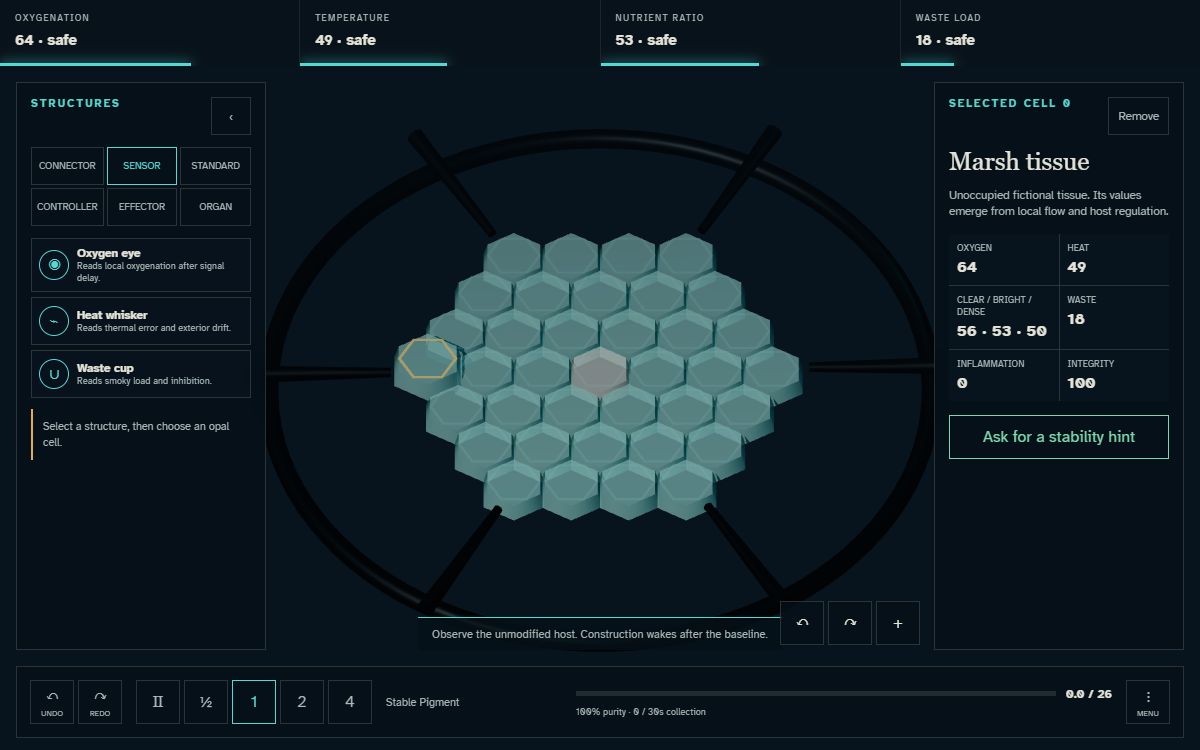Screen dimensions: 1200x750
Task: Open the Menu kebab button
Action: pyautogui.click(x=1148, y=702)
